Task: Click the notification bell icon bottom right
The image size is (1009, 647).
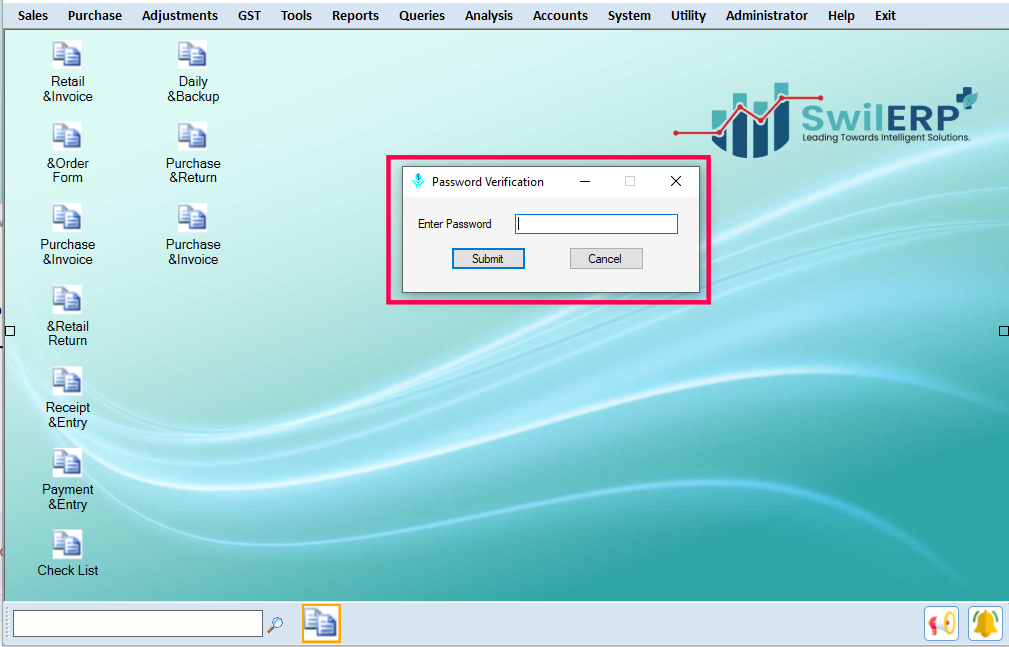Action: coord(985,623)
